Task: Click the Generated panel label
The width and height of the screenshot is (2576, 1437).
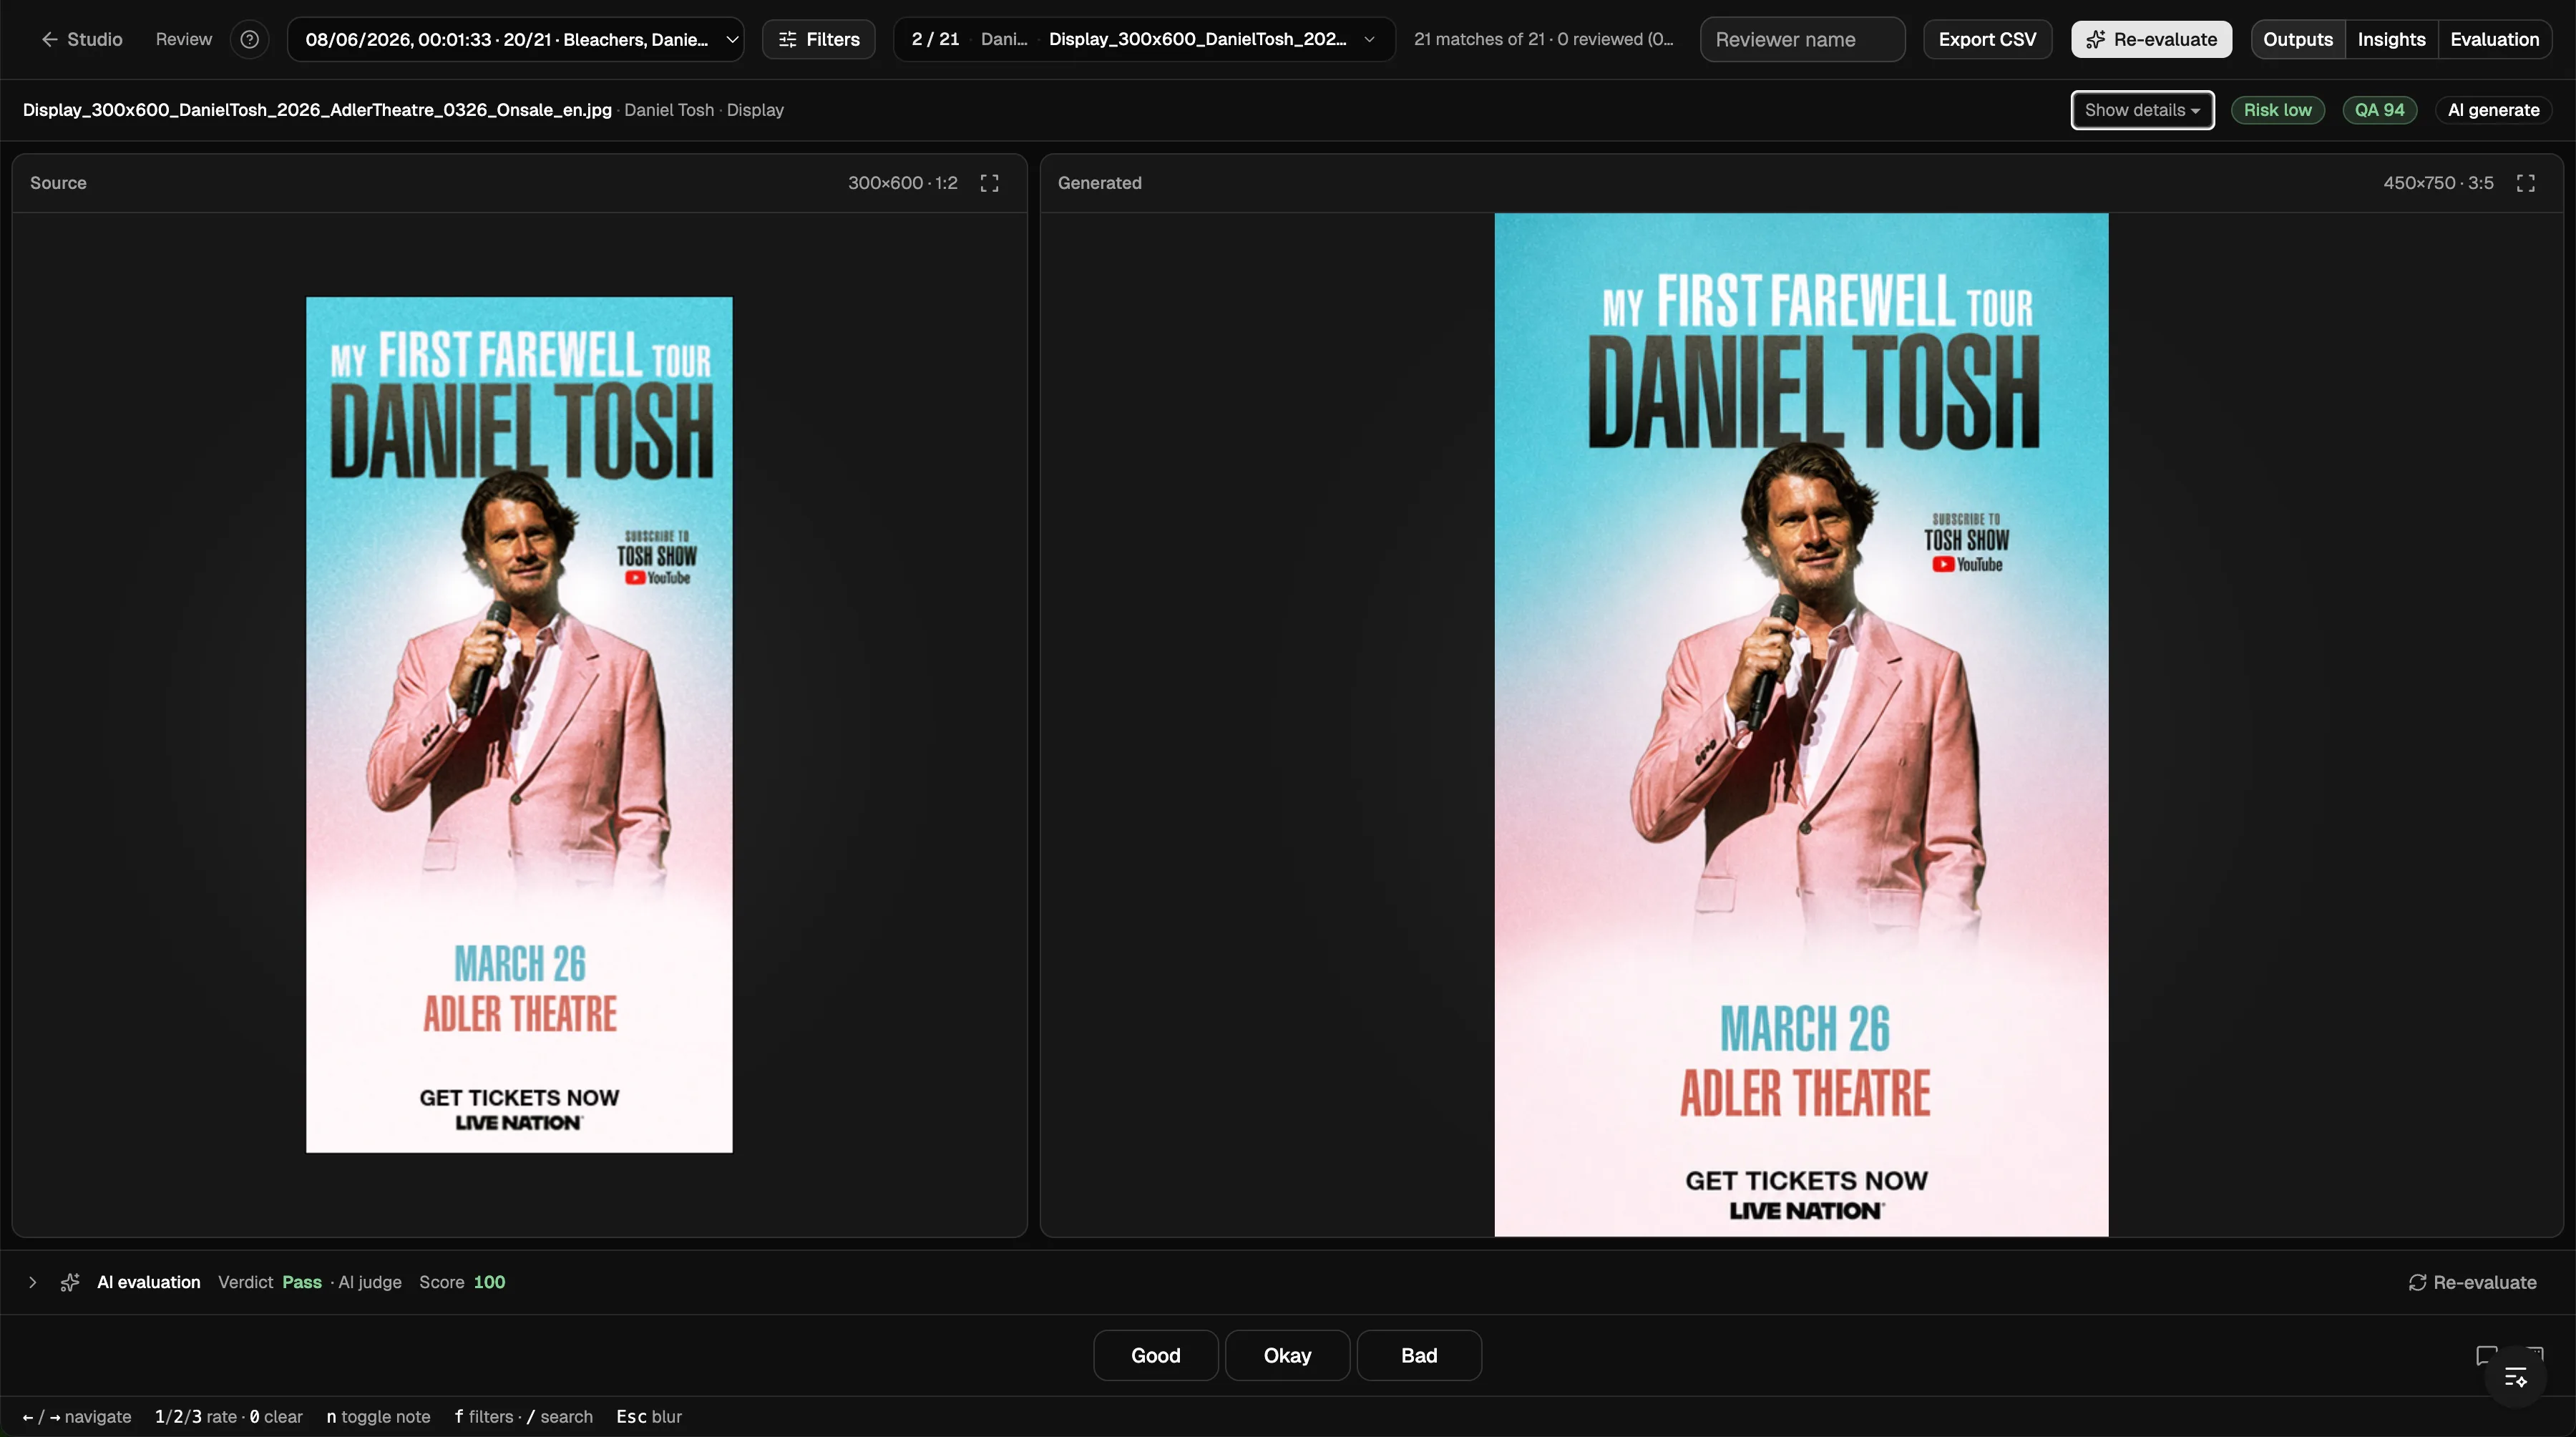Action: coord(1099,183)
